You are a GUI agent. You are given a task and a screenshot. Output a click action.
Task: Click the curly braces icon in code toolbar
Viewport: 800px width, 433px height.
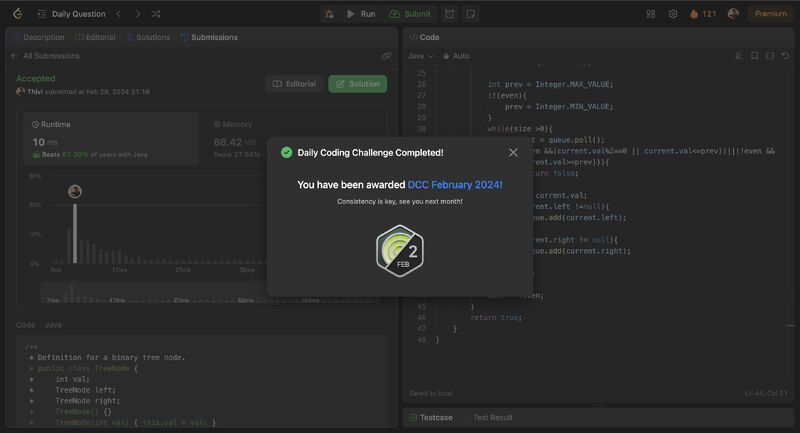pyautogui.click(x=769, y=56)
